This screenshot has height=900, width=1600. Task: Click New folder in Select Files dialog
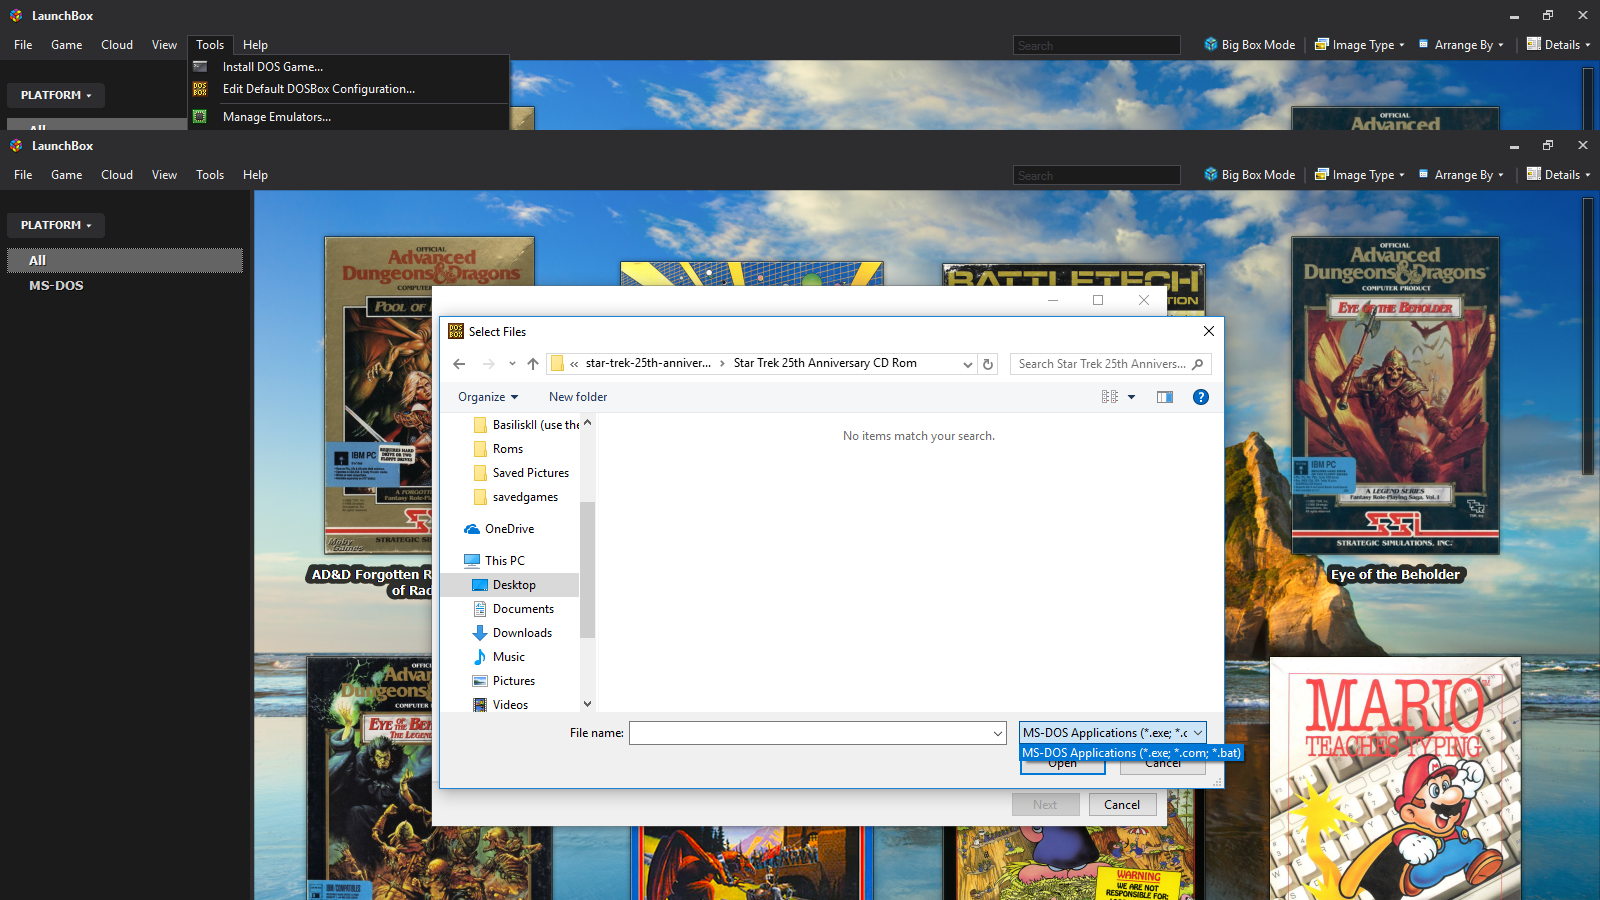[578, 397]
